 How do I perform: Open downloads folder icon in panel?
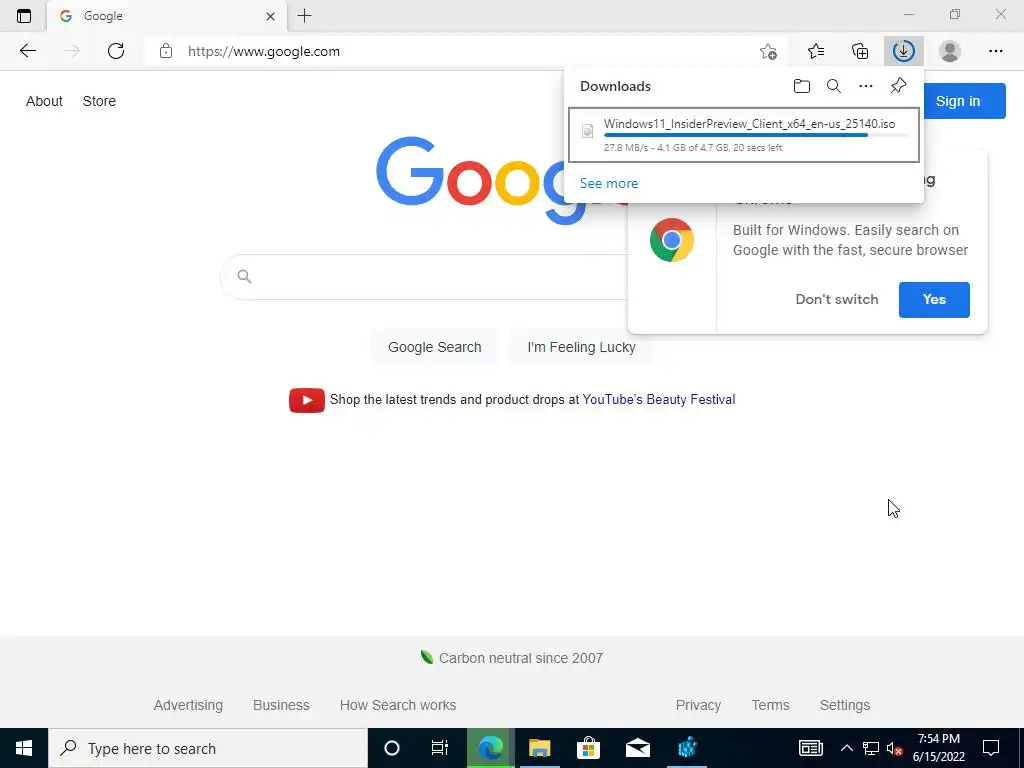pyautogui.click(x=801, y=86)
